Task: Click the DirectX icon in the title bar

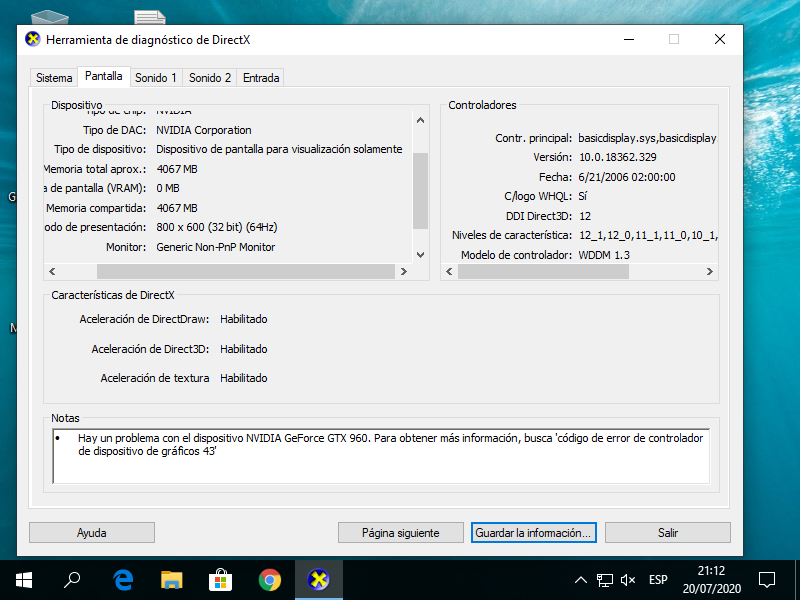Action: [x=33, y=39]
